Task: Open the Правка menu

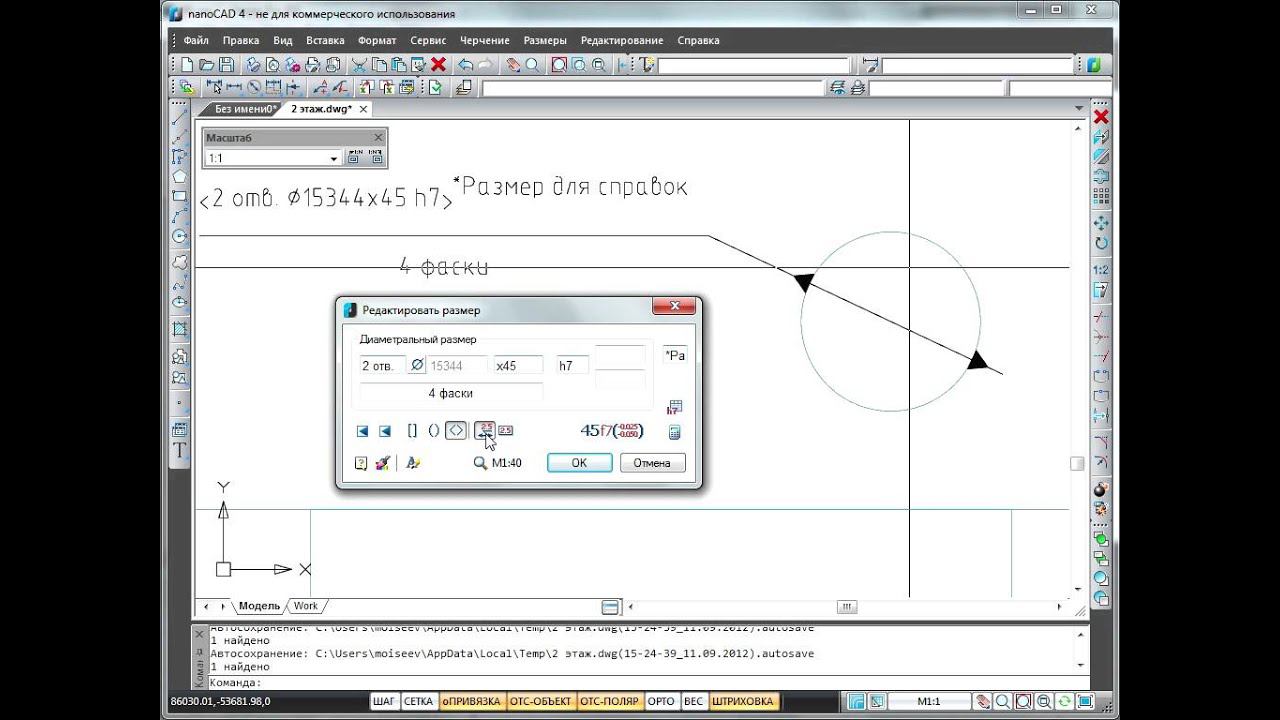Action: point(241,41)
